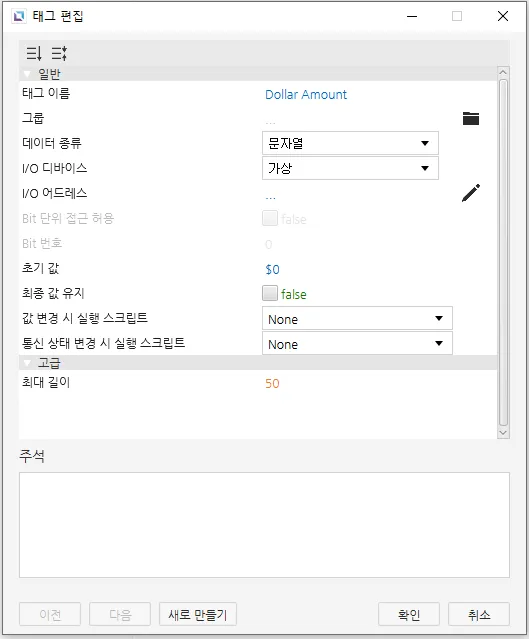Screen dimensions: 529x639
Task: Click the 최대 길이 value 50
Action: click(x=272, y=383)
